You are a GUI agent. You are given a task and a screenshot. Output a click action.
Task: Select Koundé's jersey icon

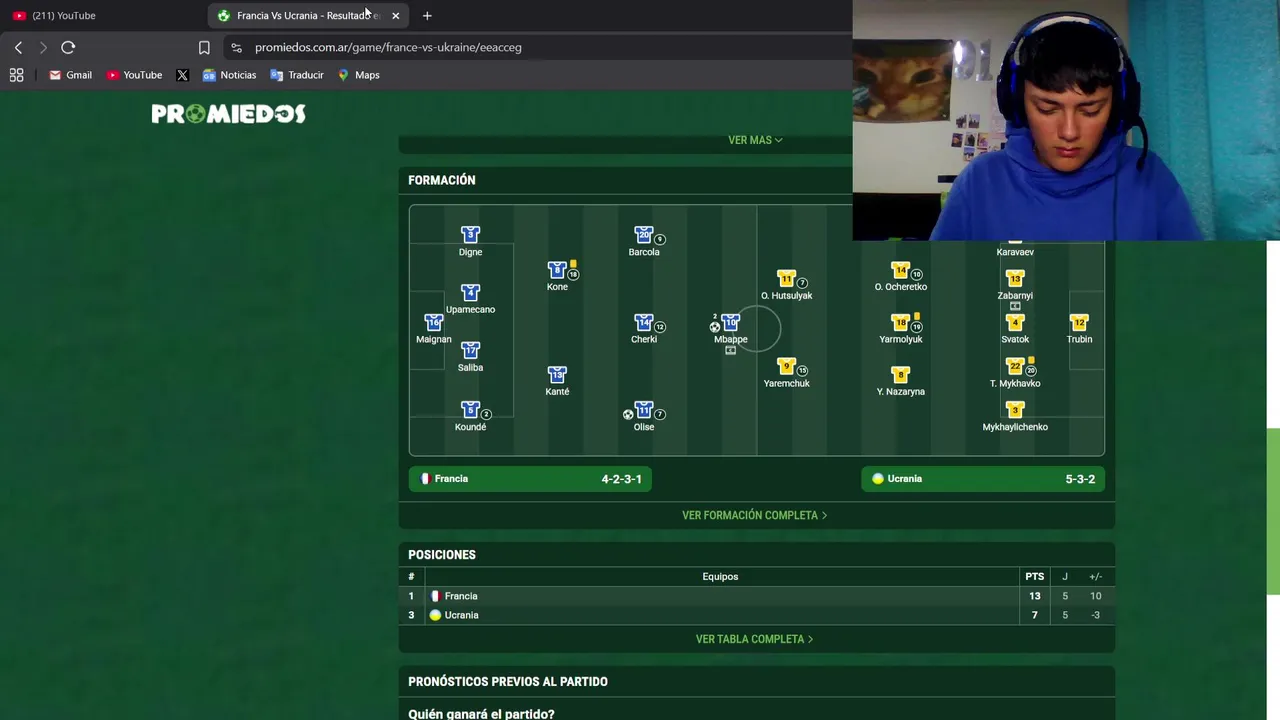click(470, 410)
